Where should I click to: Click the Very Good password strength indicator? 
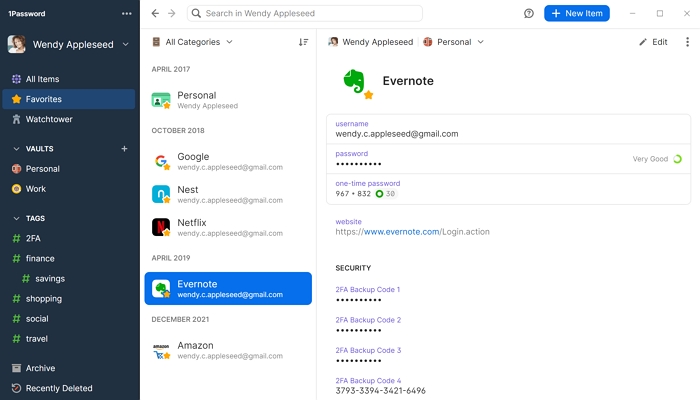pos(657,159)
